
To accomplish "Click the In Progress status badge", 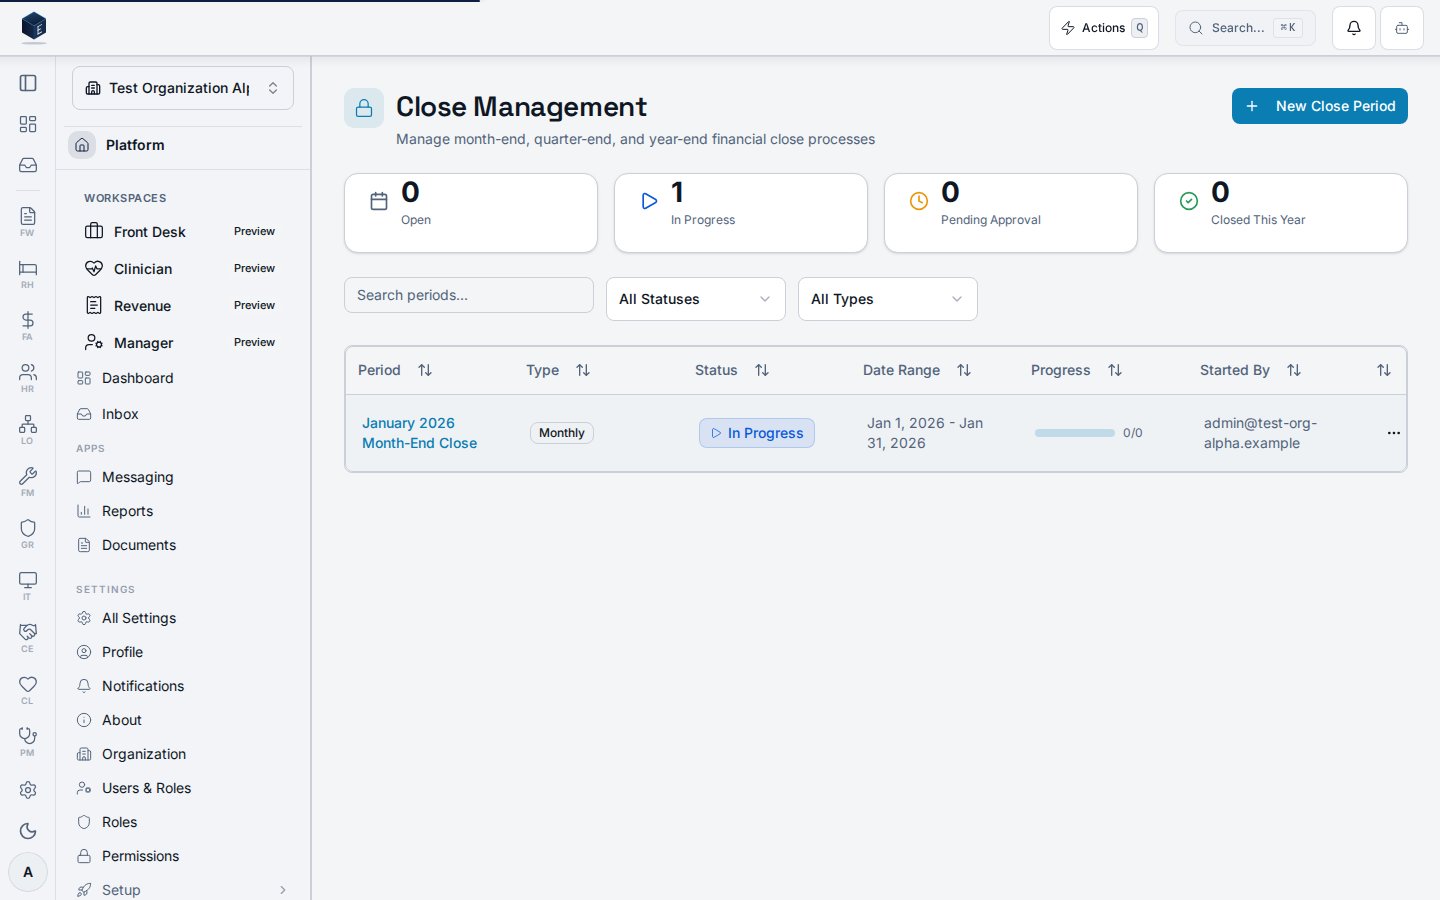I will pyautogui.click(x=757, y=433).
